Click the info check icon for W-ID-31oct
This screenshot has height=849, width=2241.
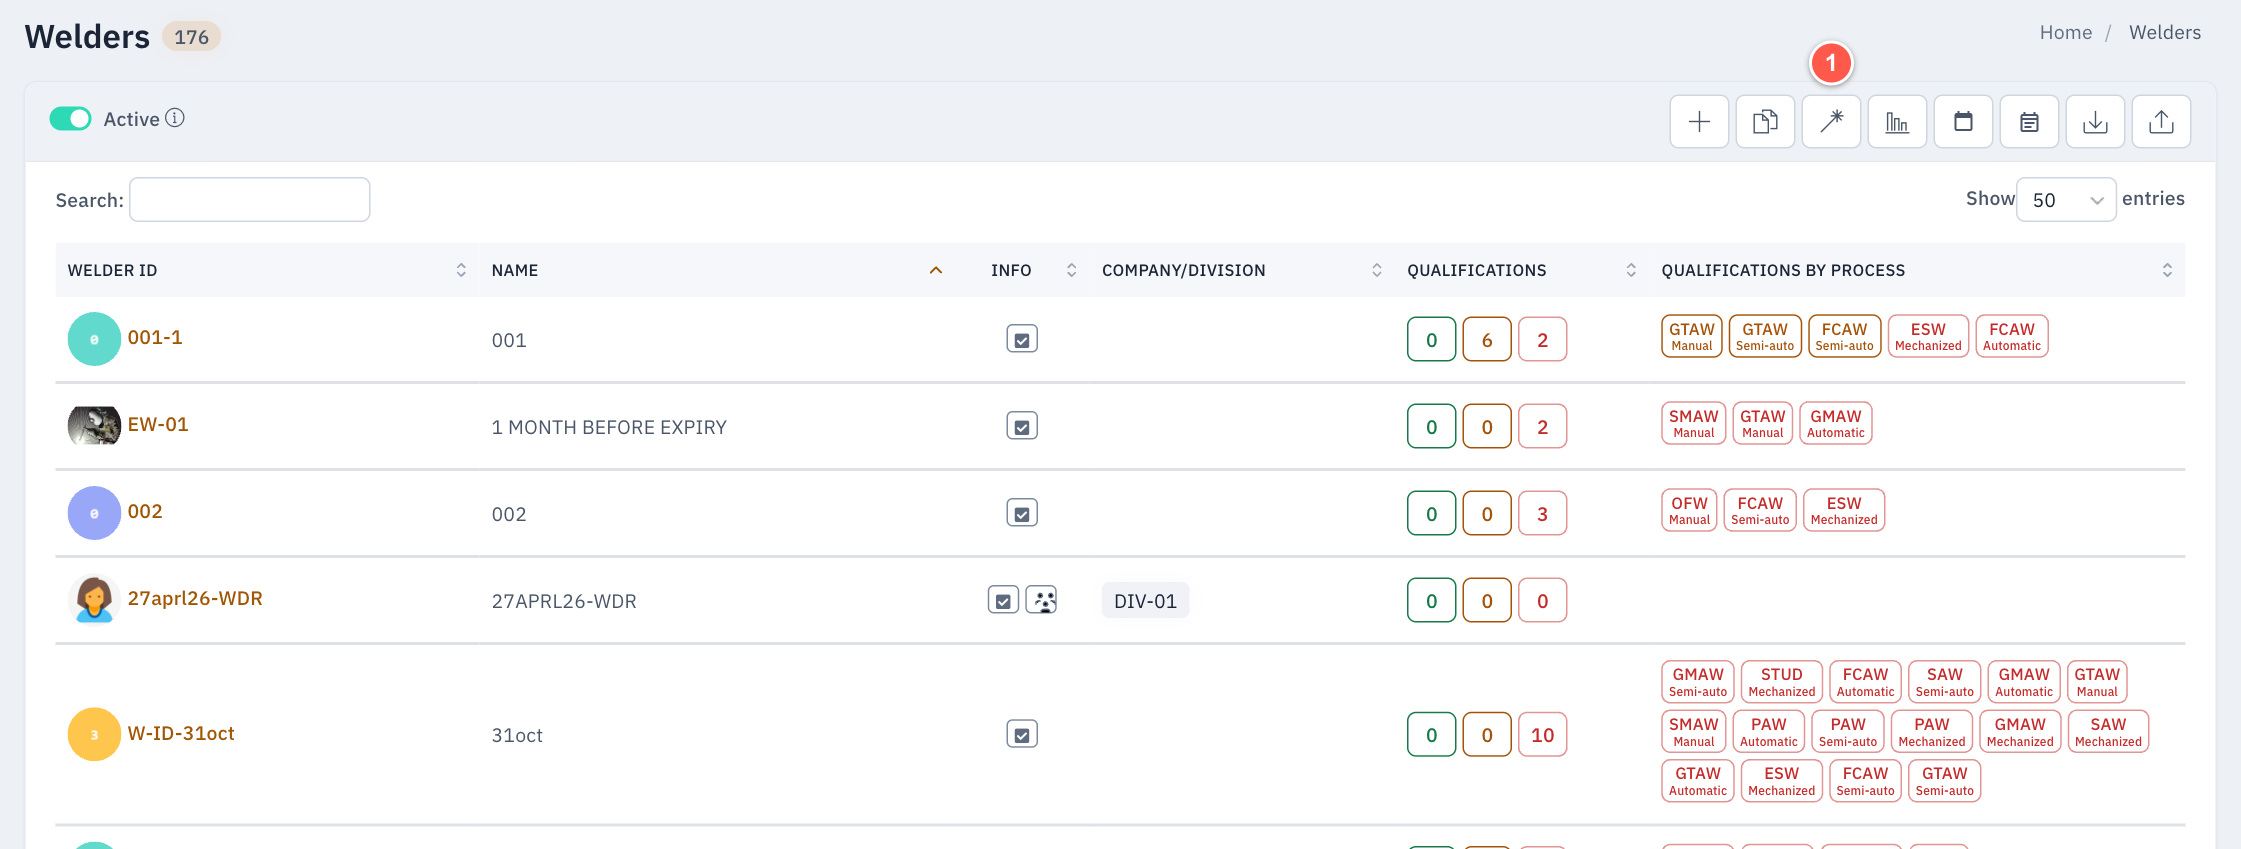tap(1022, 734)
